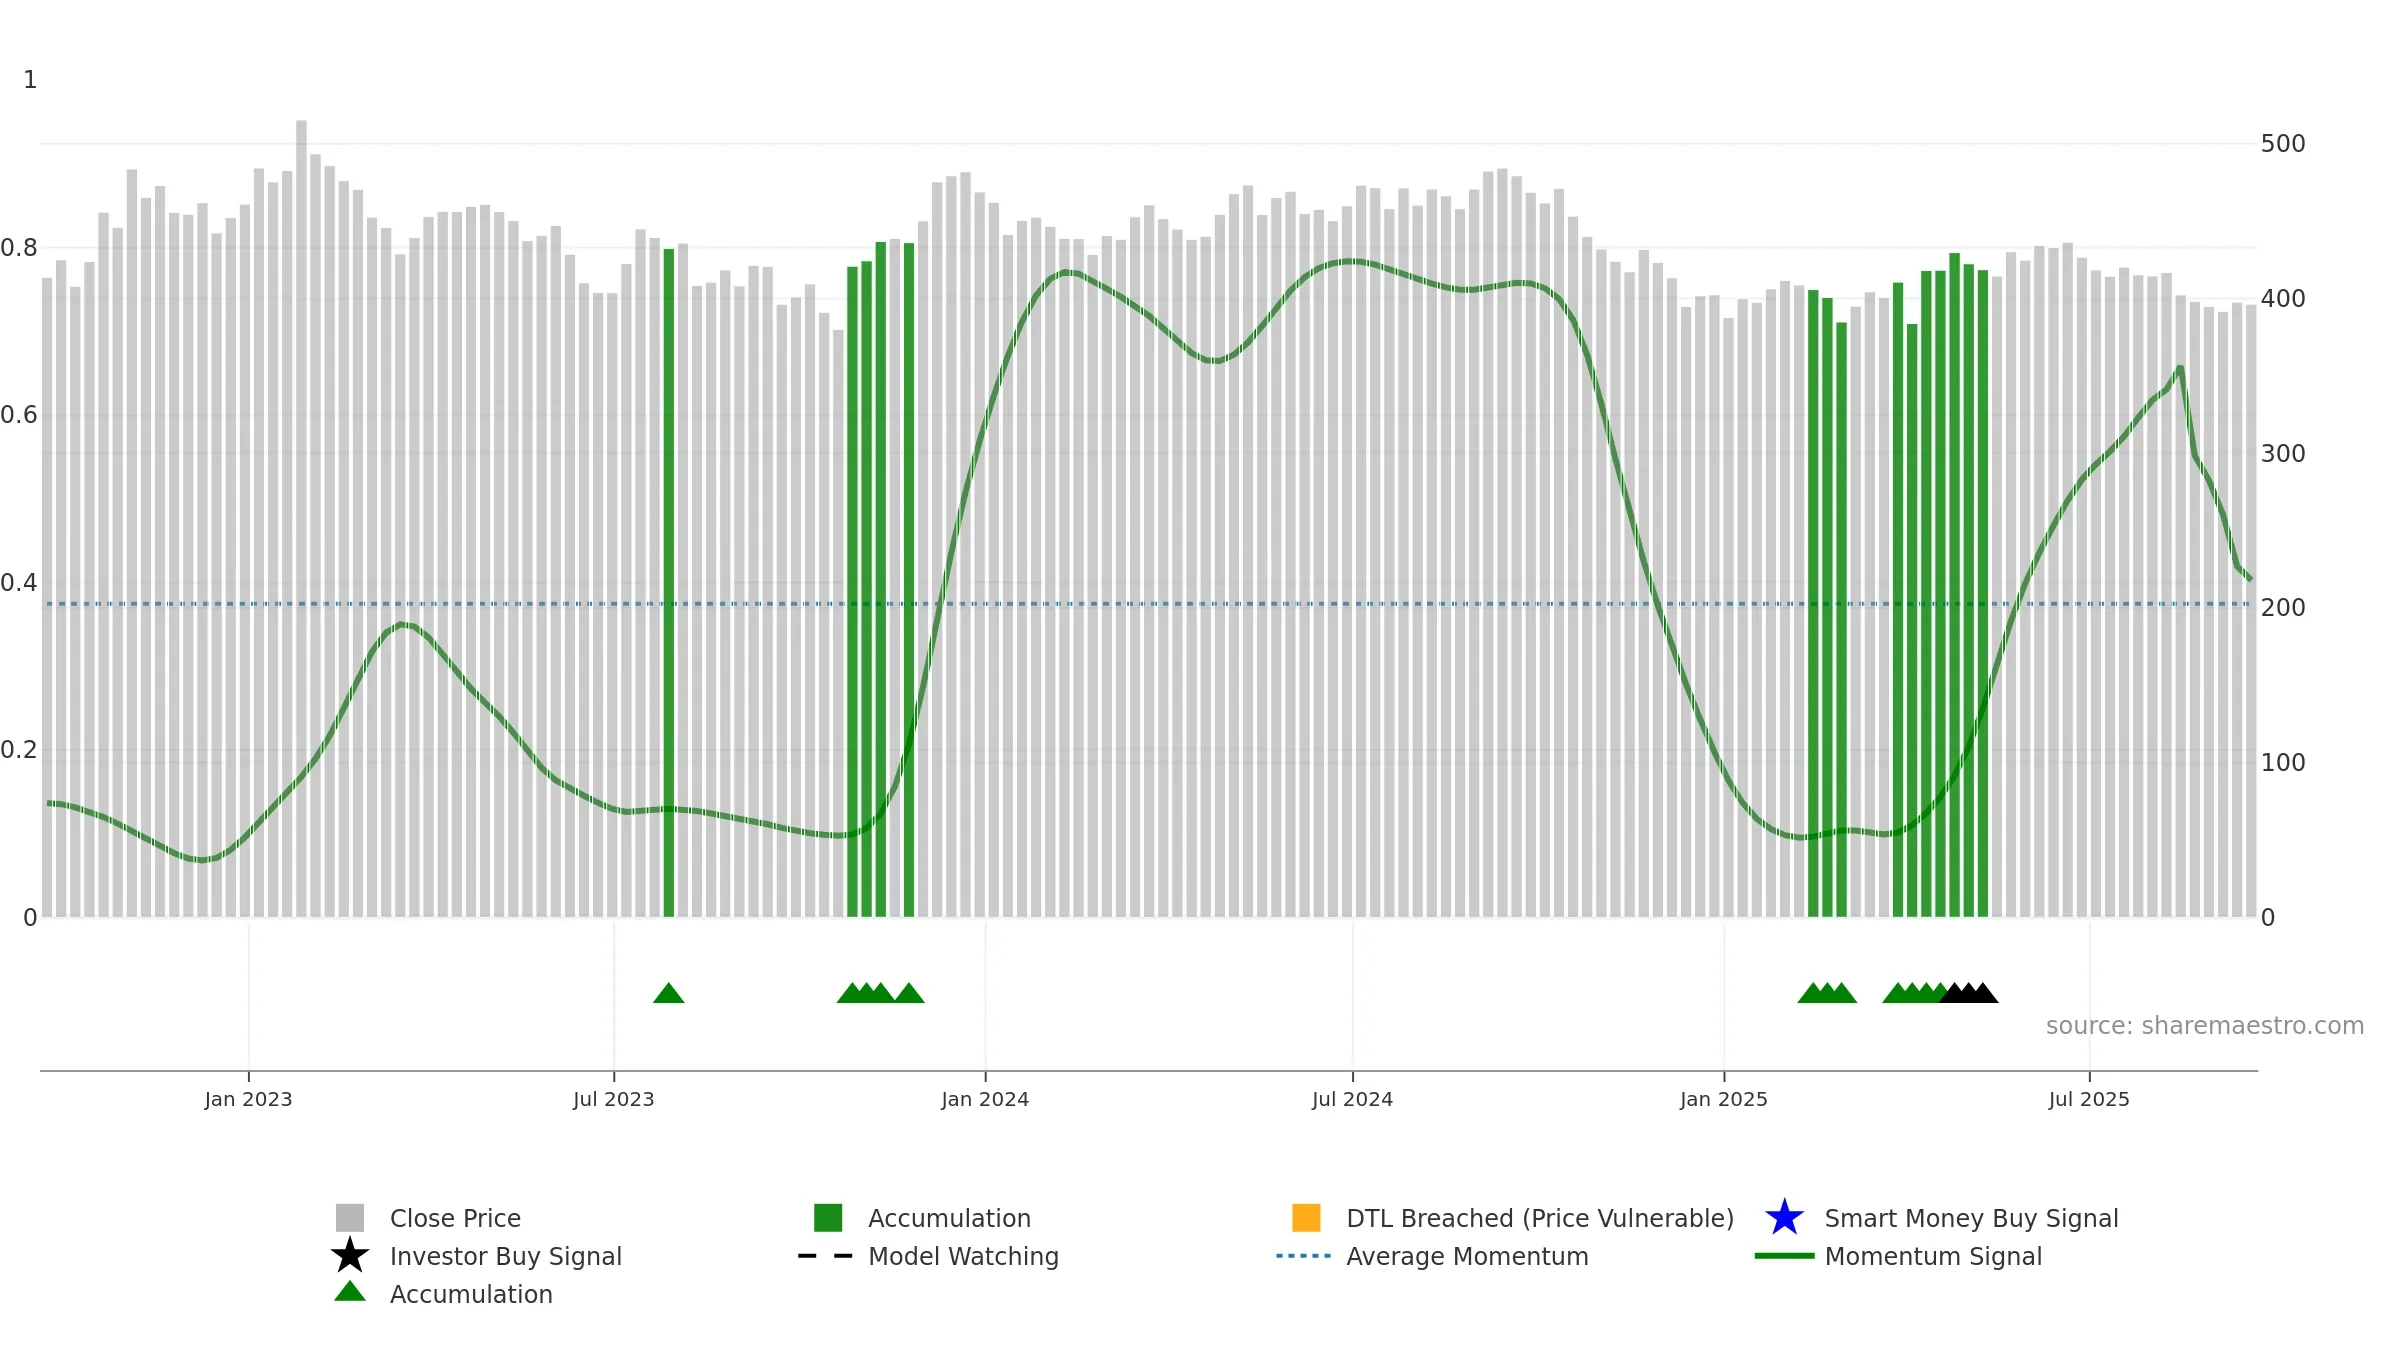The width and height of the screenshot is (2400, 1350).
Task: Click the Average Momentum dotted line icon
Action: pos(1304,1256)
